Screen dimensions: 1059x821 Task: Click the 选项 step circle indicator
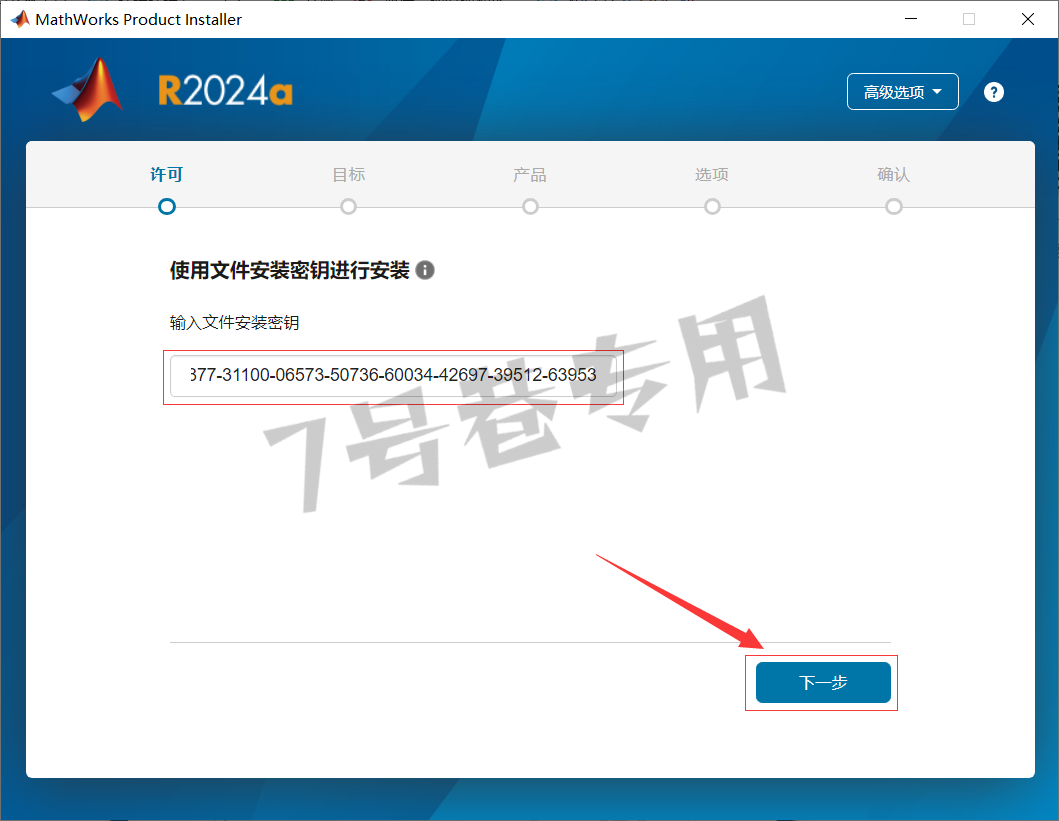tap(712, 207)
